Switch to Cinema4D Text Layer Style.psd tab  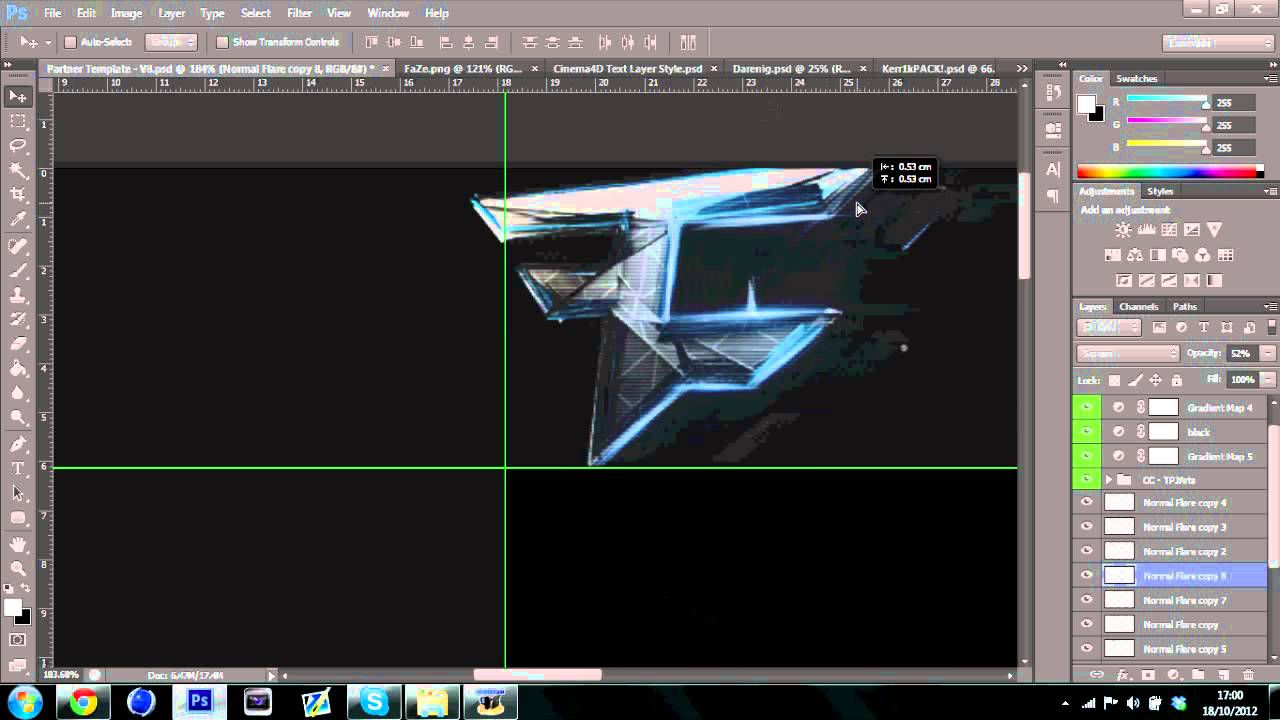pyautogui.click(x=628, y=68)
